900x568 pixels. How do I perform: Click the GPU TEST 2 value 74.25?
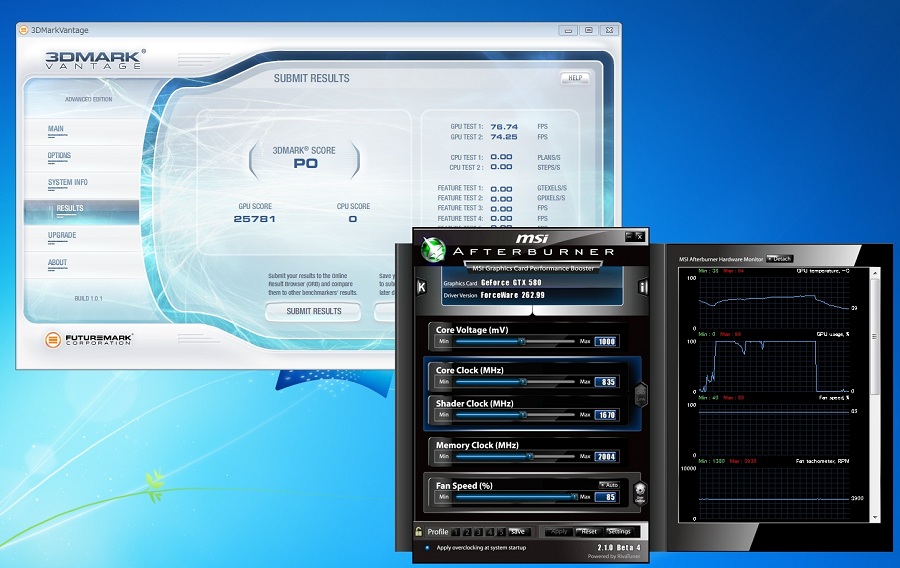(x=504, y=137)
